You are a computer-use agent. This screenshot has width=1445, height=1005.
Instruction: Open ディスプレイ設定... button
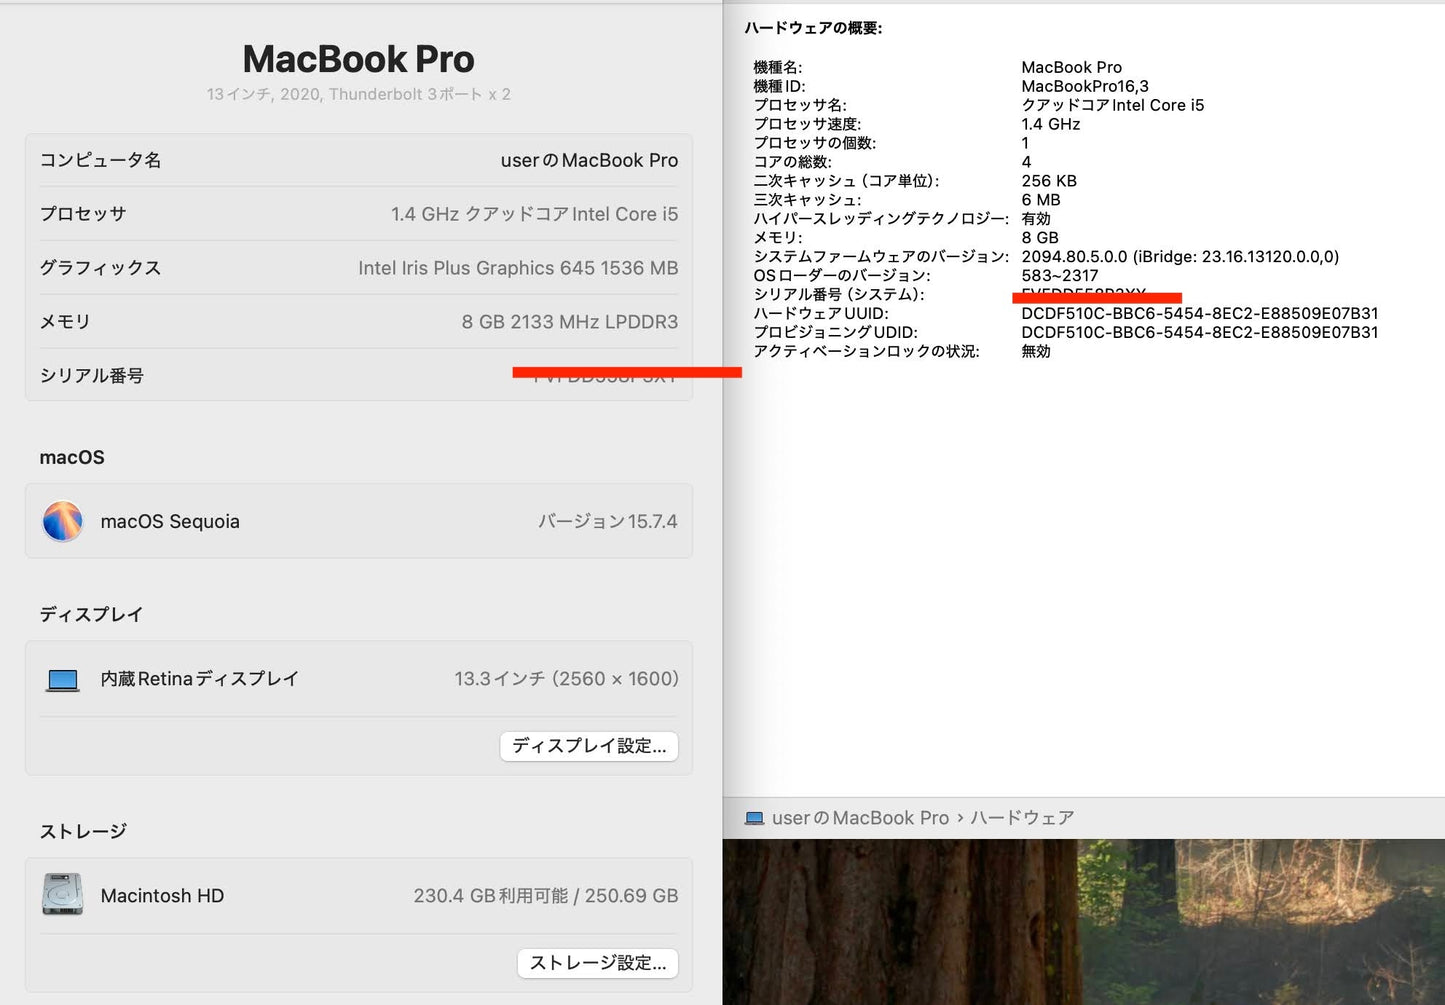pos(589,746)
